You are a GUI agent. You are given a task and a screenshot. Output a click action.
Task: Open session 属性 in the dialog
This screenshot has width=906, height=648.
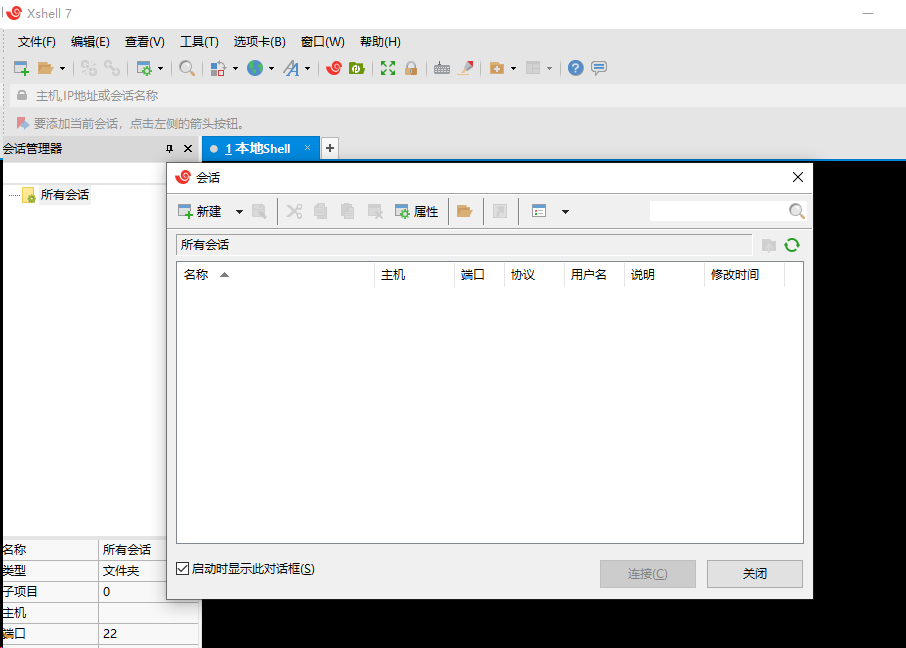pos(418,211)
